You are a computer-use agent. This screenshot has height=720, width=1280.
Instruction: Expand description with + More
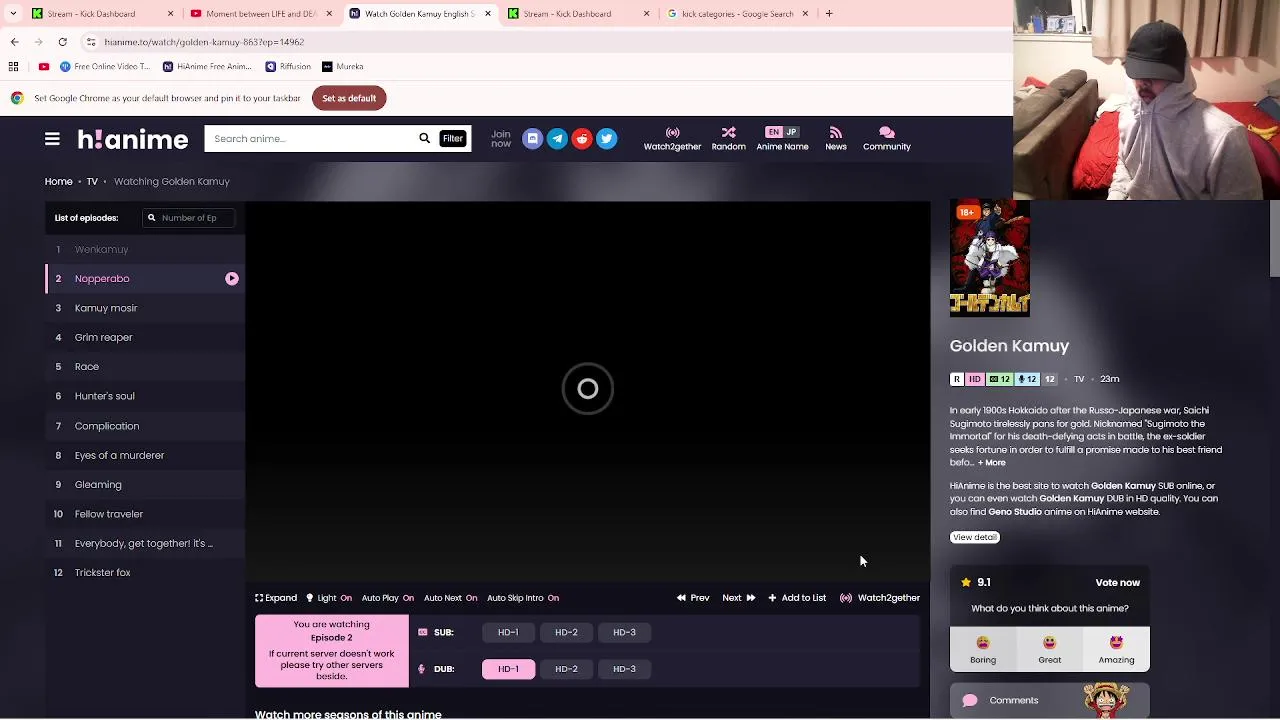point(992,463)
